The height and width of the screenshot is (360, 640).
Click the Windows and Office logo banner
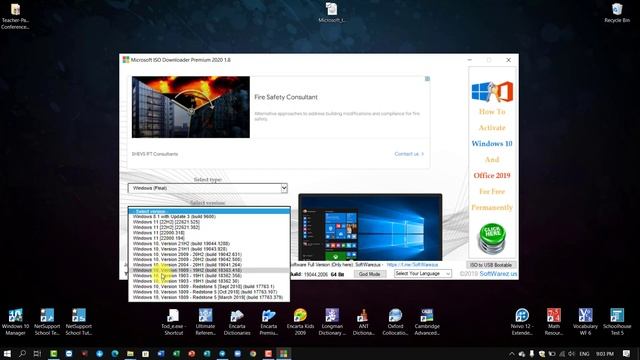[492, 91]
